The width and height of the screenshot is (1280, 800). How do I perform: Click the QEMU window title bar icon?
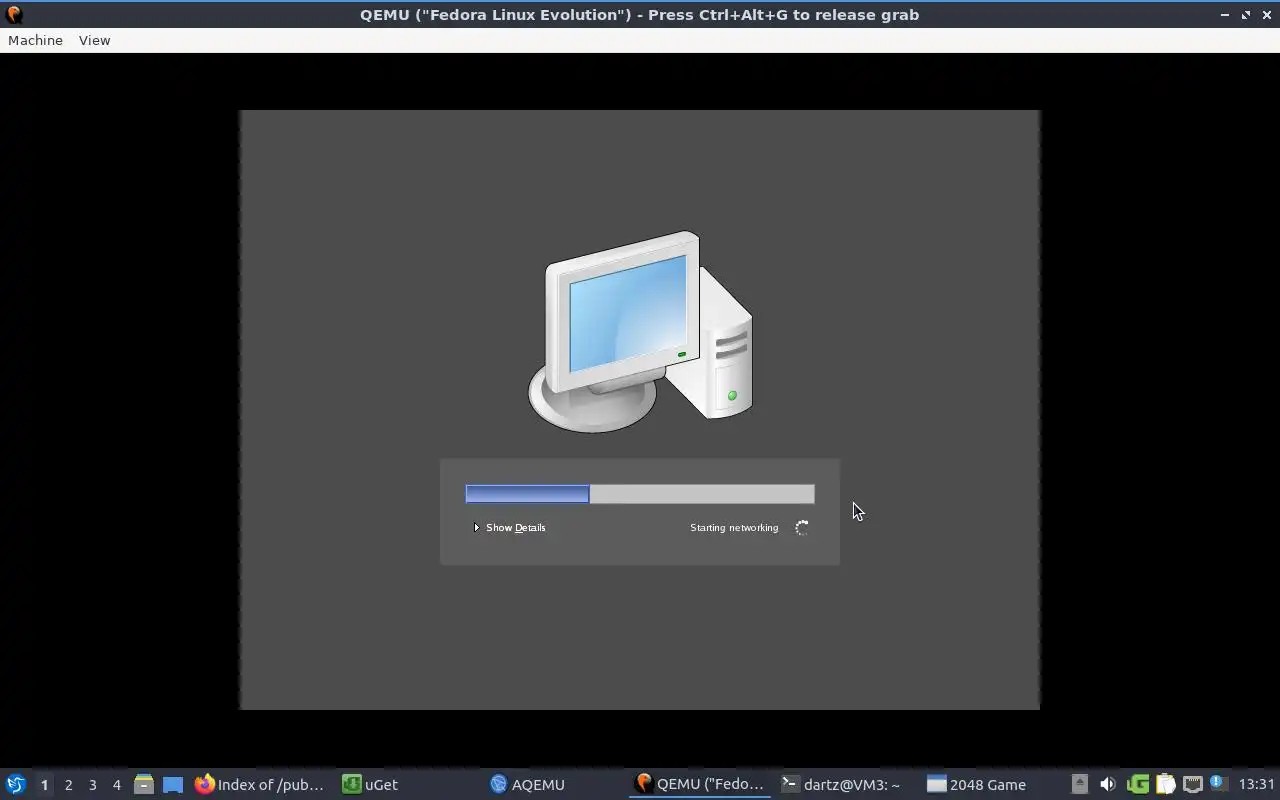pos(14,14)
